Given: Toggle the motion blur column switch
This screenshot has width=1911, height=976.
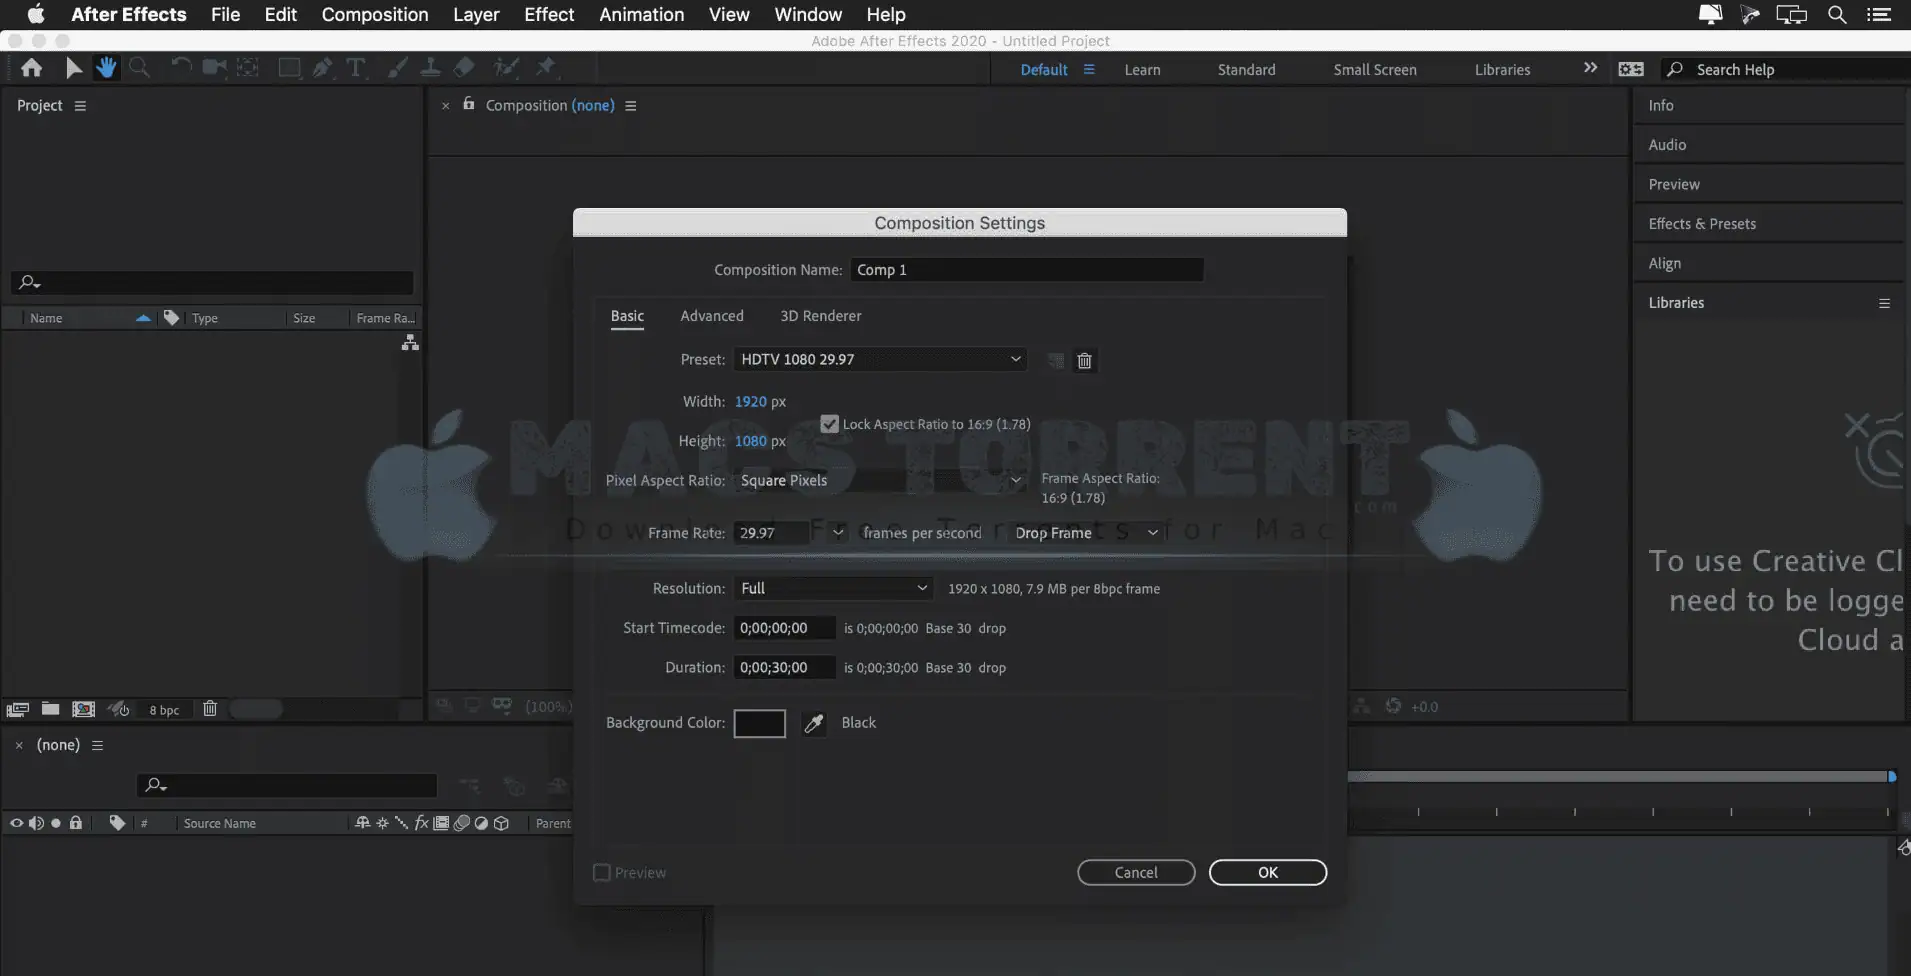Looking at the screenshot, I should [x=462, y=823].
